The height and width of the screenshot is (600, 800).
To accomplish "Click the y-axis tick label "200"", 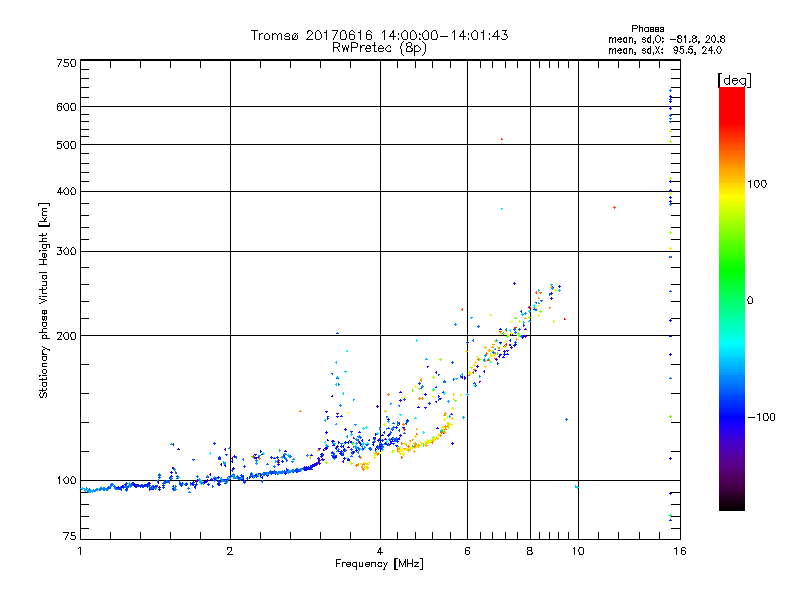I will click(67, 336).
